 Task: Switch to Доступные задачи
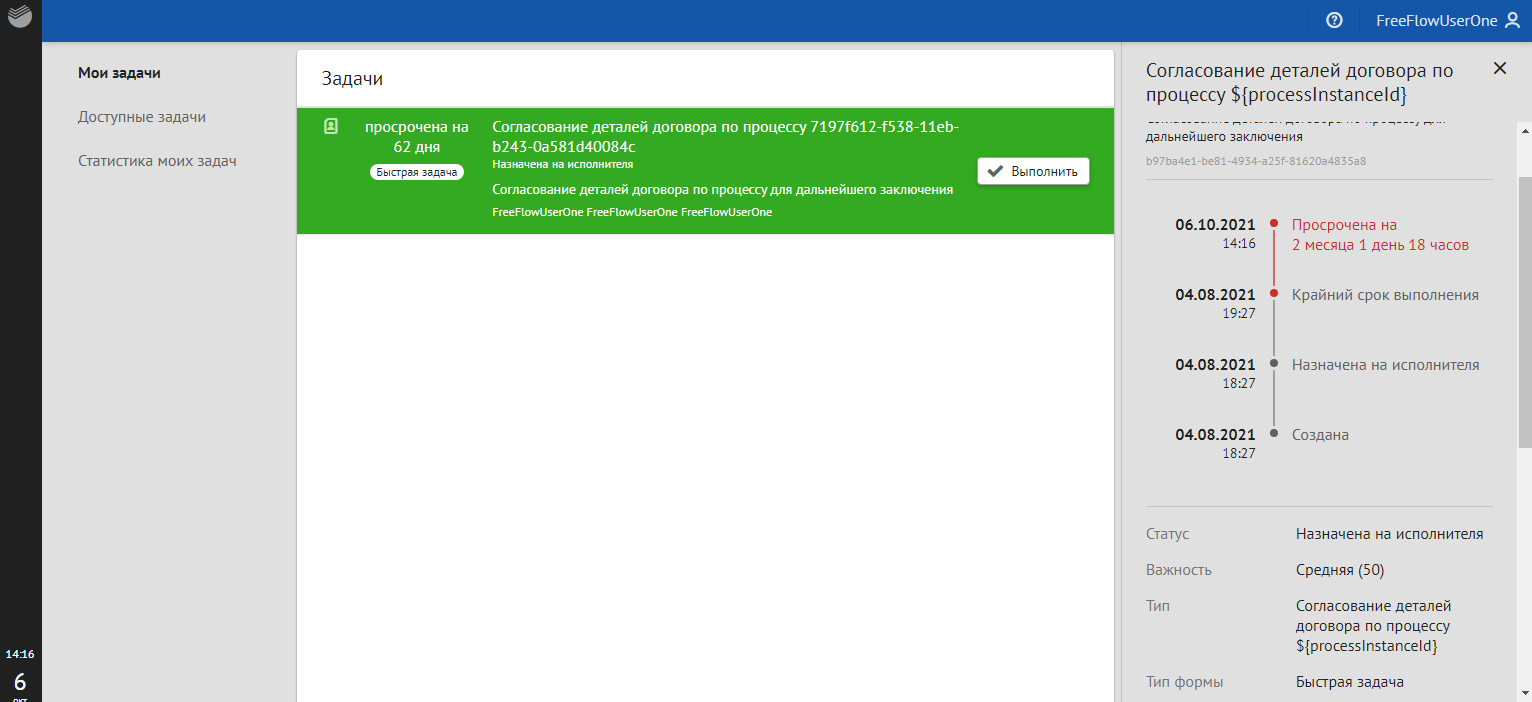[x=142, y=117]
